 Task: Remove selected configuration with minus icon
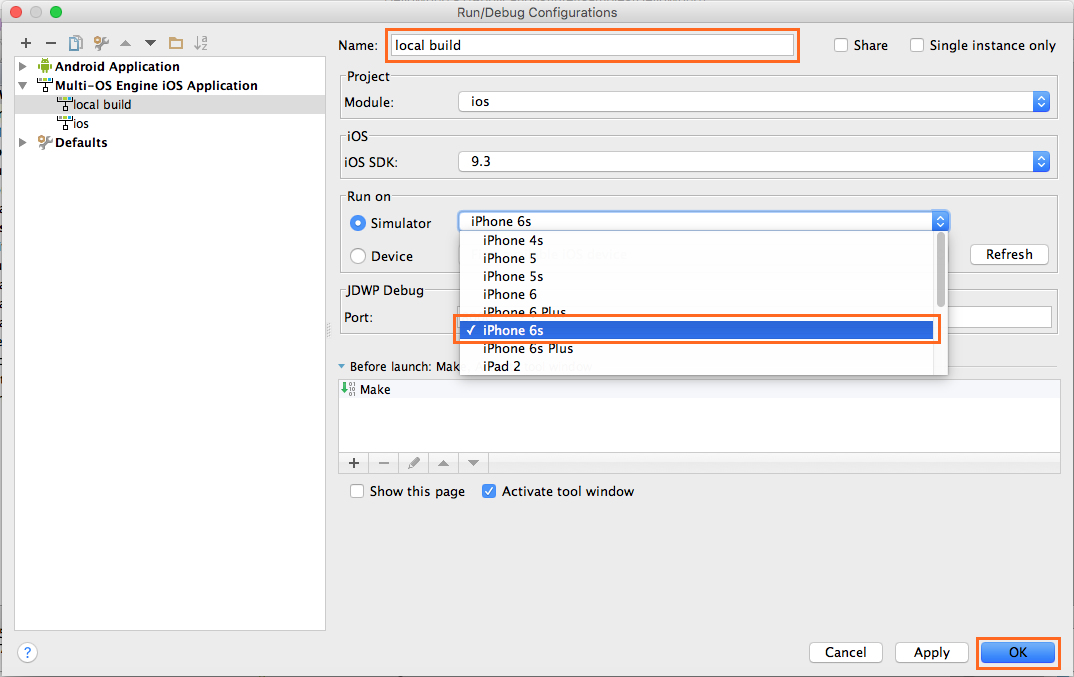pyautogui.click(x=51, y=43)
